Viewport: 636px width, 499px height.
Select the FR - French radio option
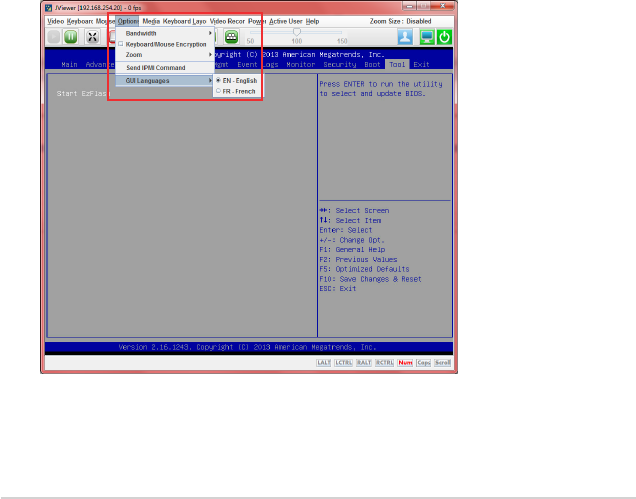(x=218, y=91)
